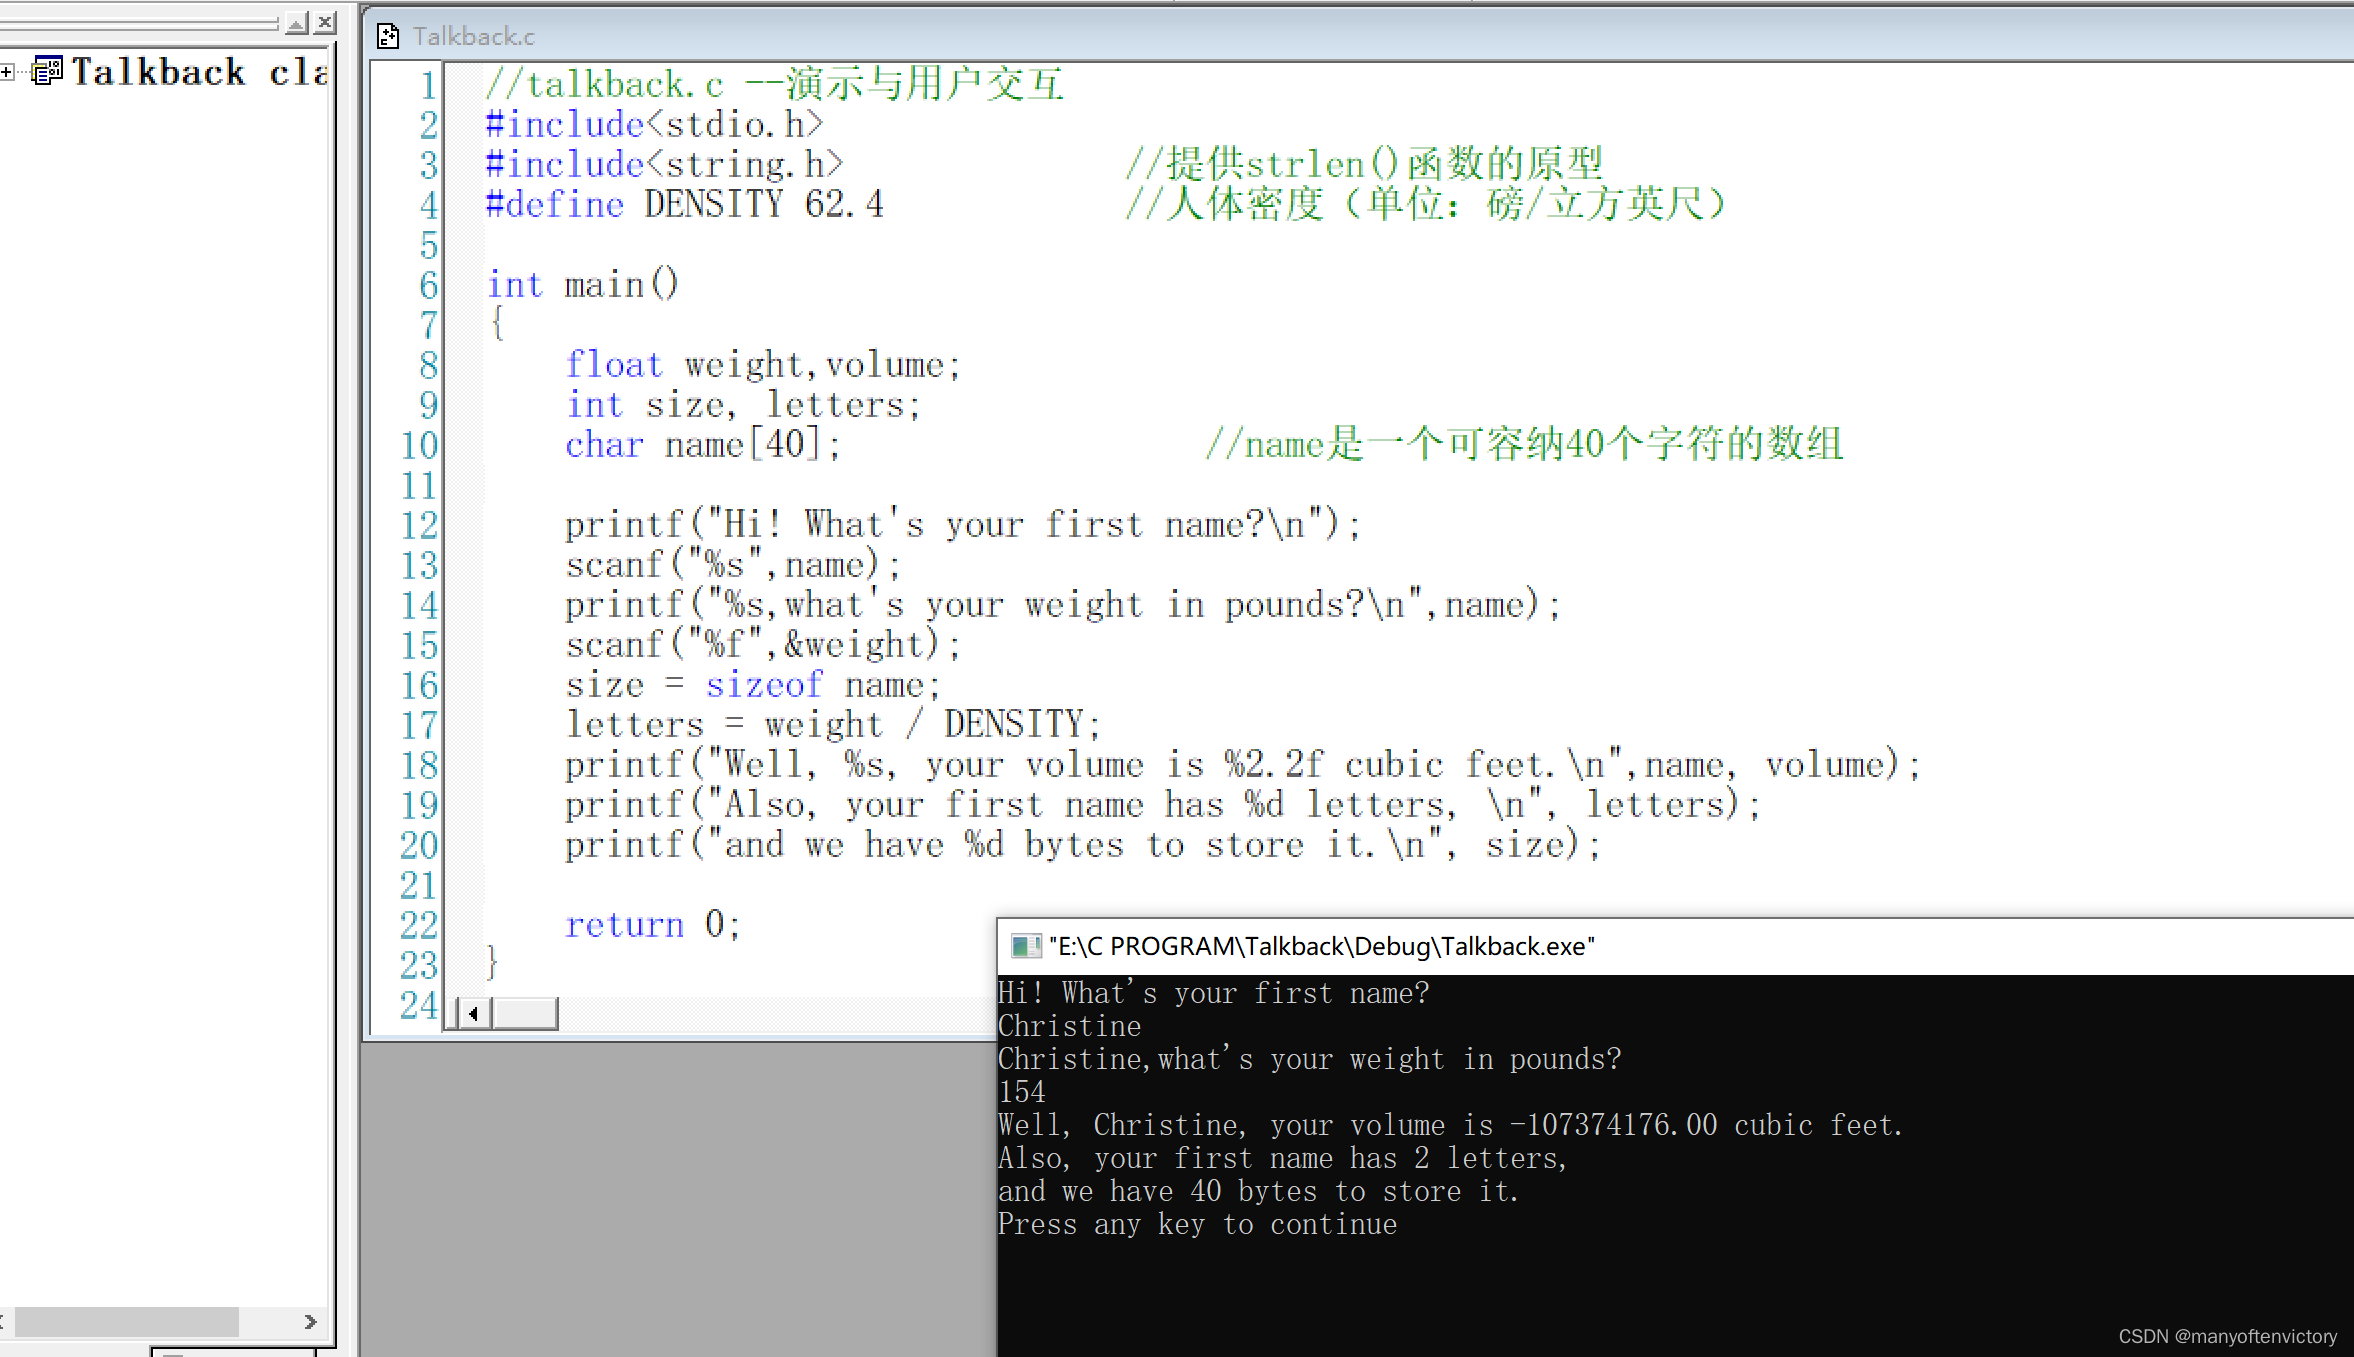
Task: Click the workspace panel scroll right arrow
Action: tap(310, 1322)
